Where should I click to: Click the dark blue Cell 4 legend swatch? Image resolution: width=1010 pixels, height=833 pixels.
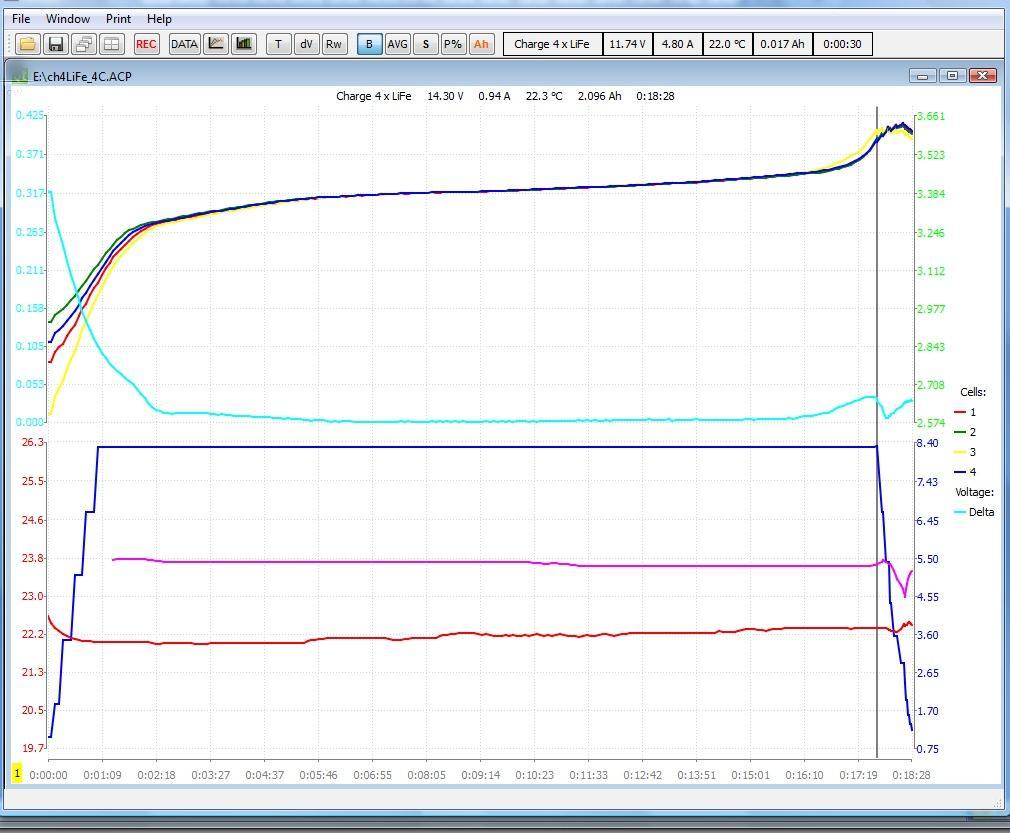click(x=960, y=472)
